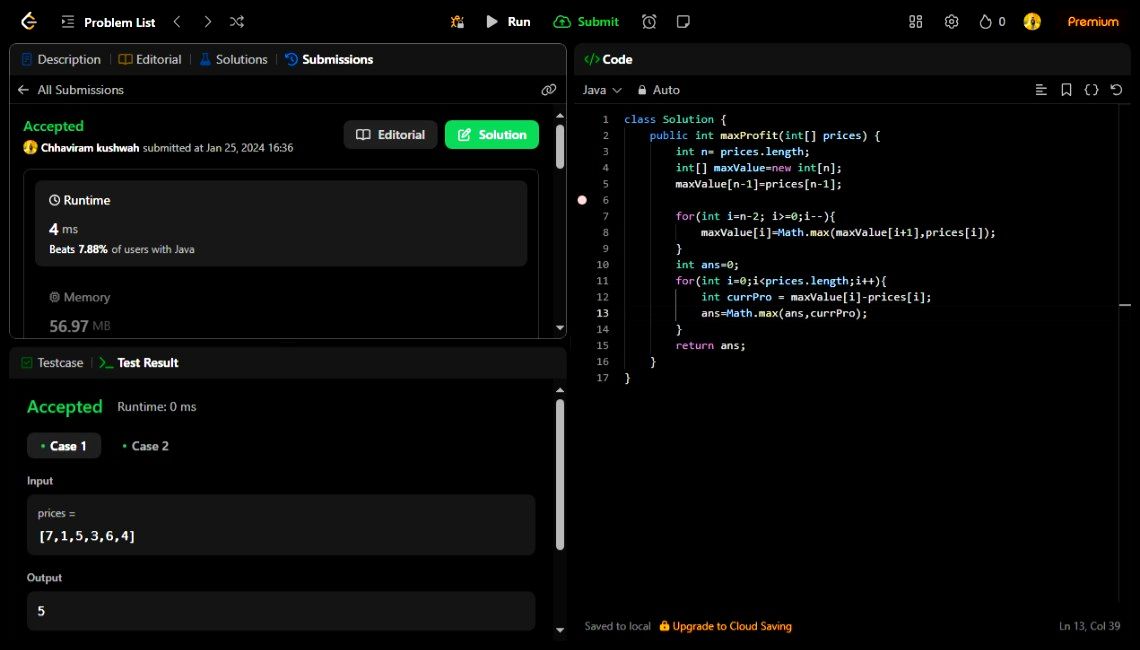Click the green Accepted submission status
Image resolution: width=1140 pixels, height=650 pixels.
53,126
